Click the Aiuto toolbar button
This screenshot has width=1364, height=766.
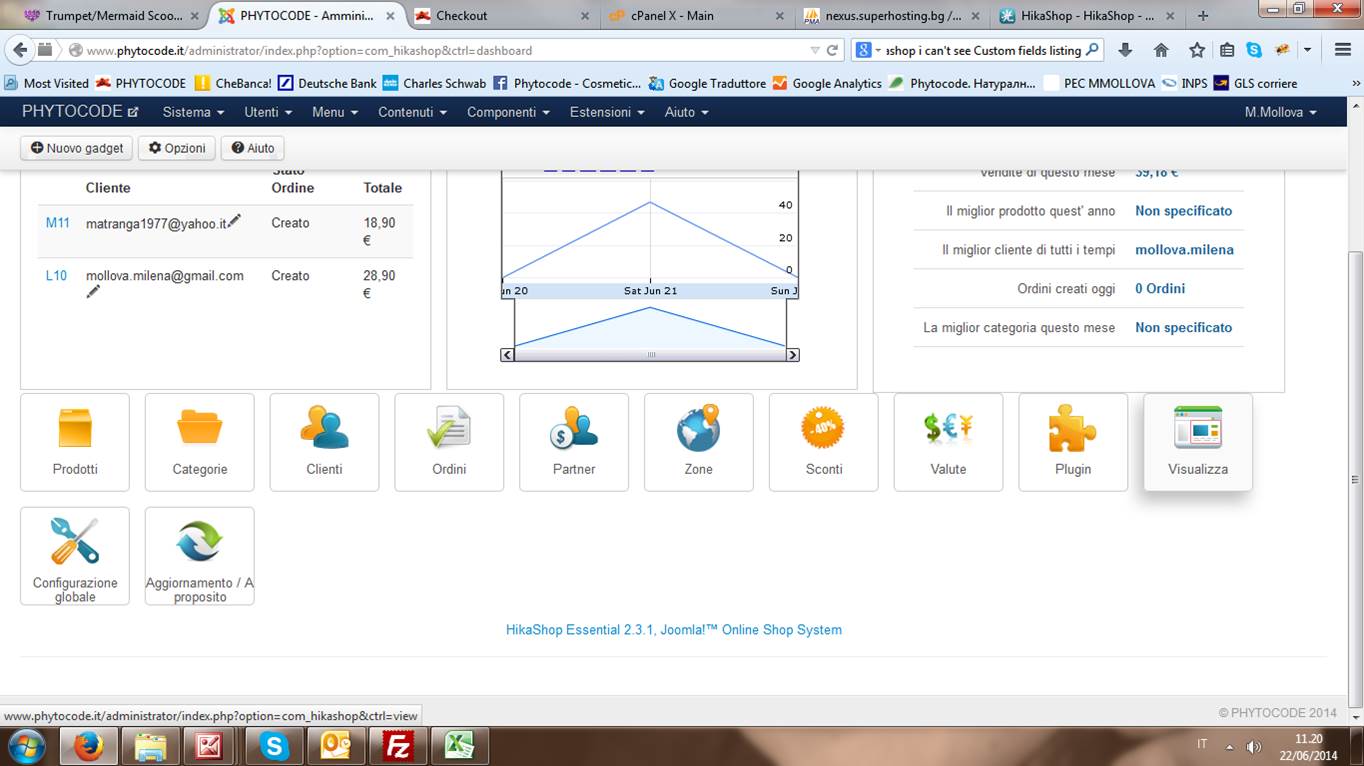252,148
